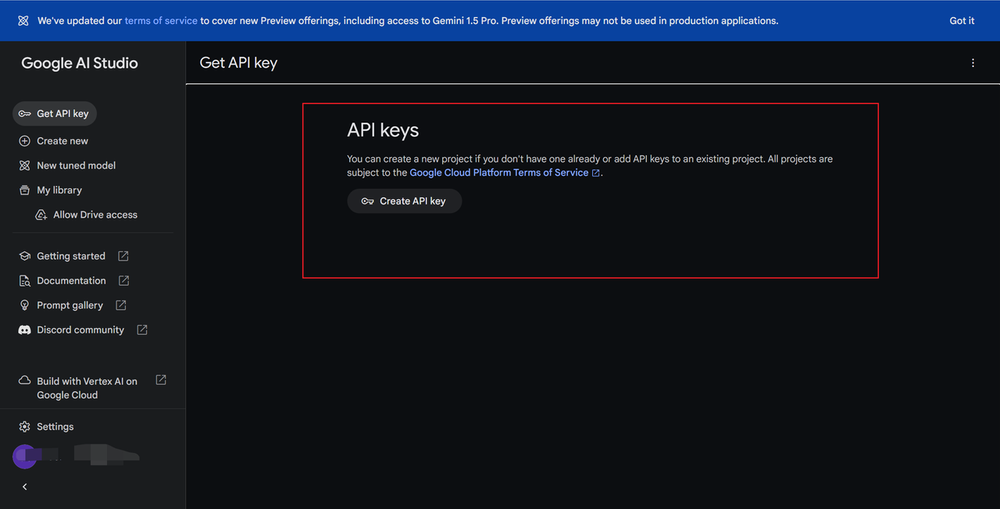Open the terms of service link in banner

(x=161, y=21)
